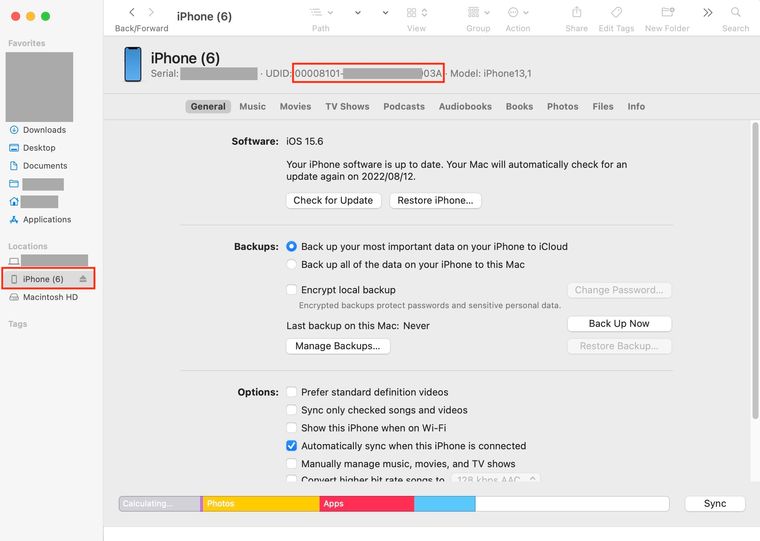The height and width of the screenshot is (541, 760).
Task: Switch to the Files tab
Action: pos(602,107)
